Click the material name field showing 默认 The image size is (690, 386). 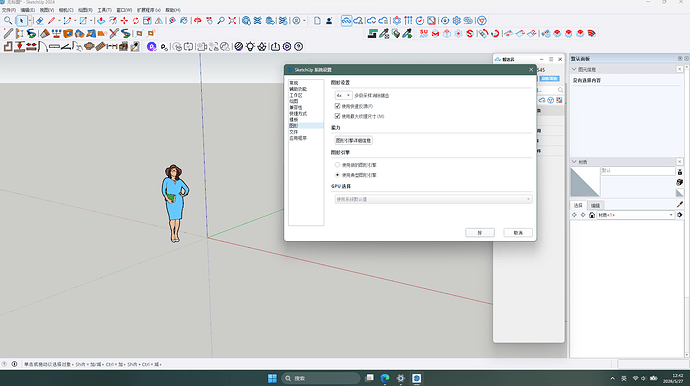click(x=638, y=171)
